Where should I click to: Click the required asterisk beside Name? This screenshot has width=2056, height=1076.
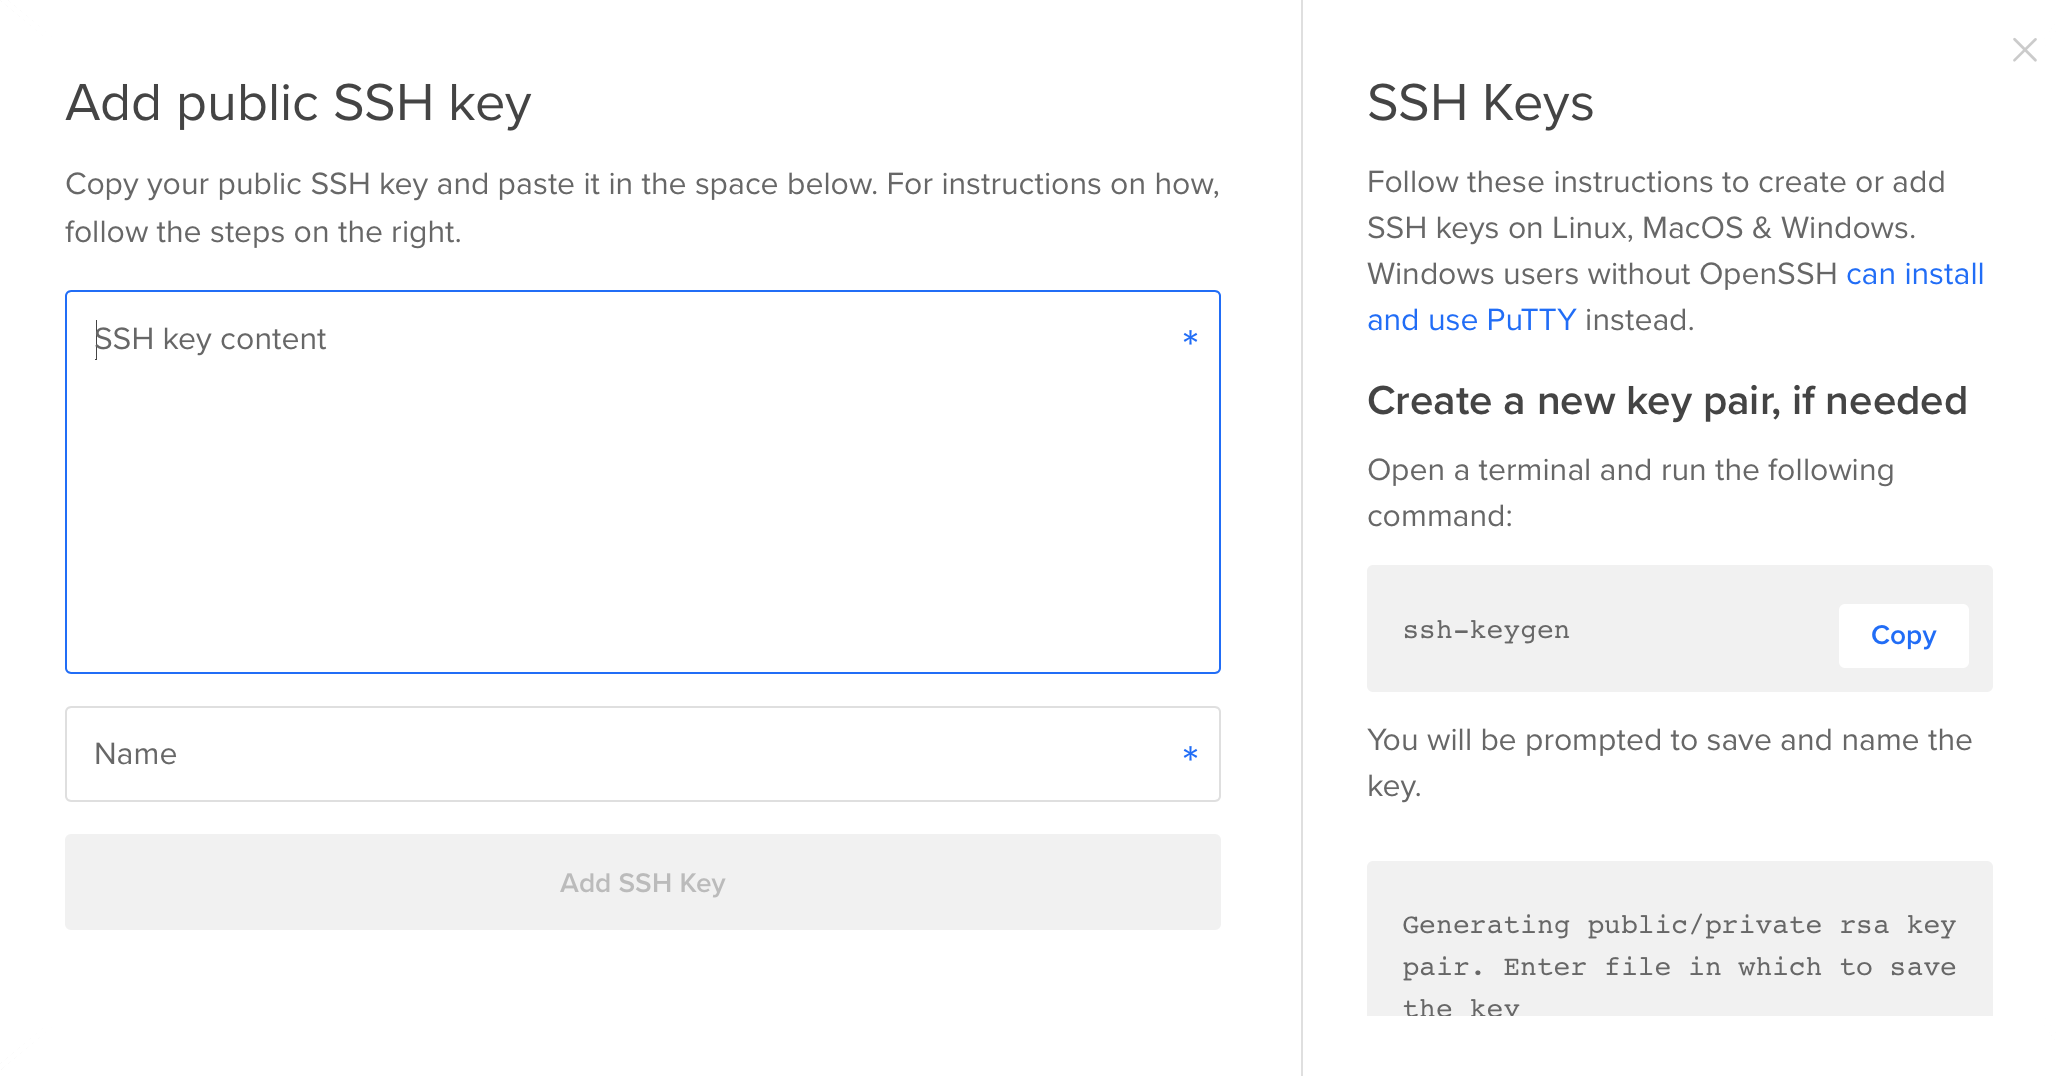tap(1189, 755)
